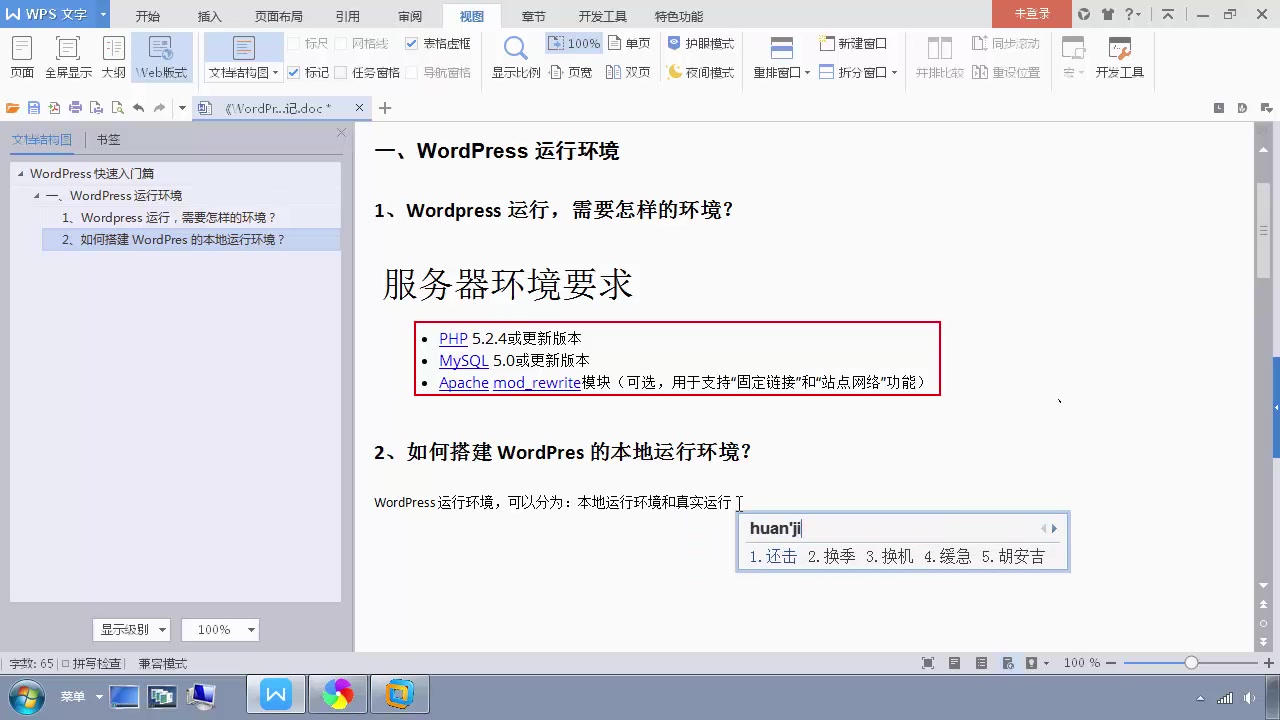Follow the Apache hyperlink
Image resolution: width=1280 pixels, height=720 pixels.
(x=464, y=382)
